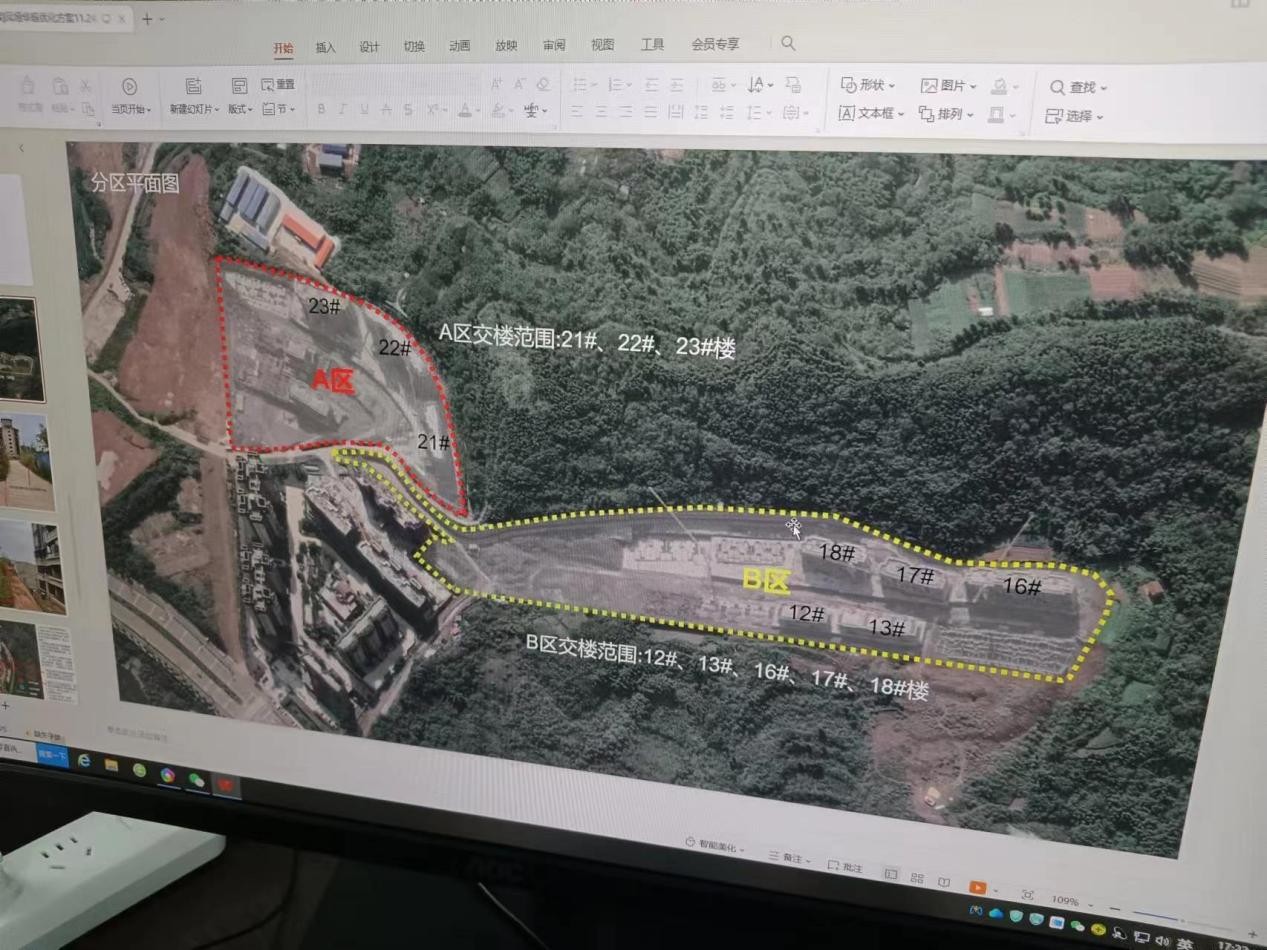The width and height of the screenshot is (1267, 950).
Task: Toggle underline text formatting
Action: [x=364, y=110]
